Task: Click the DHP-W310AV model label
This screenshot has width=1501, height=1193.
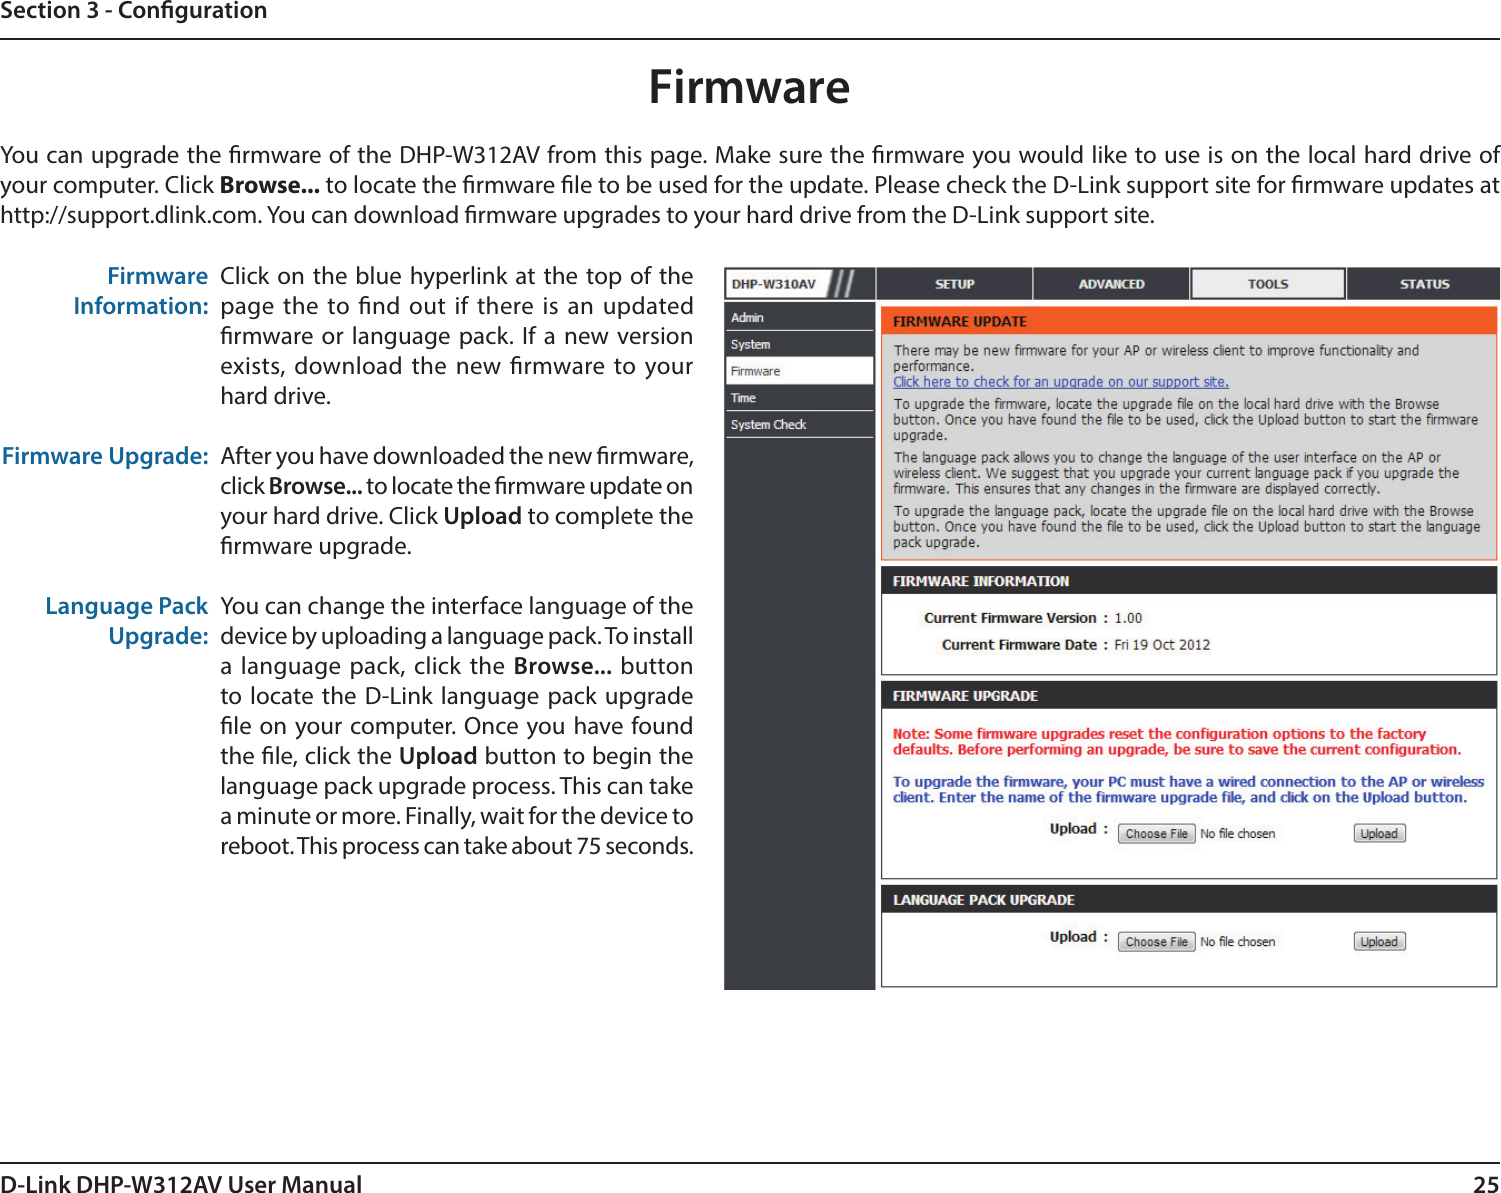Action: coord(773,284)
